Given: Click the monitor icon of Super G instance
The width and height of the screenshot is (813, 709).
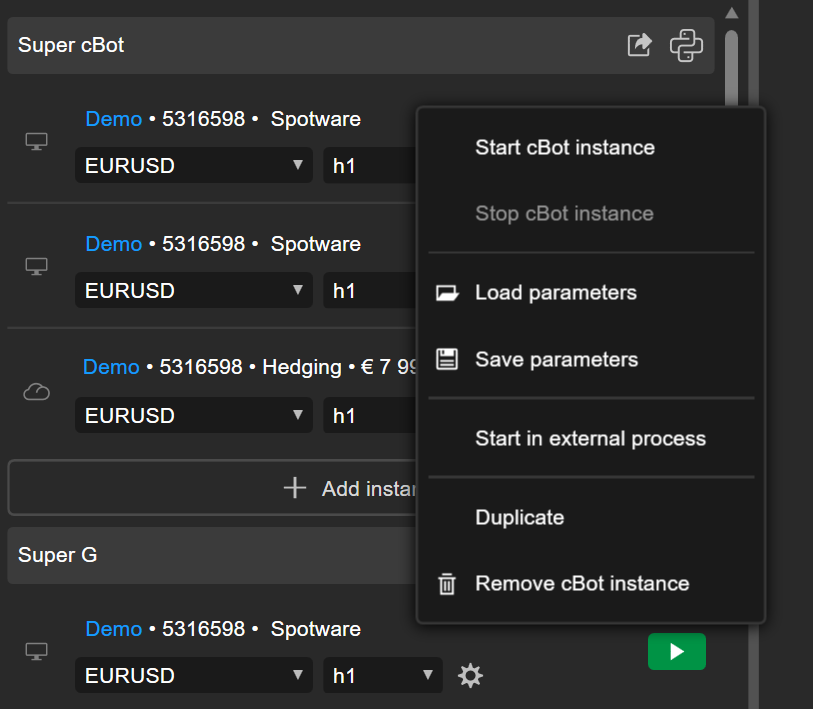Looking at the screenshot, I should (x=36, y=652).
